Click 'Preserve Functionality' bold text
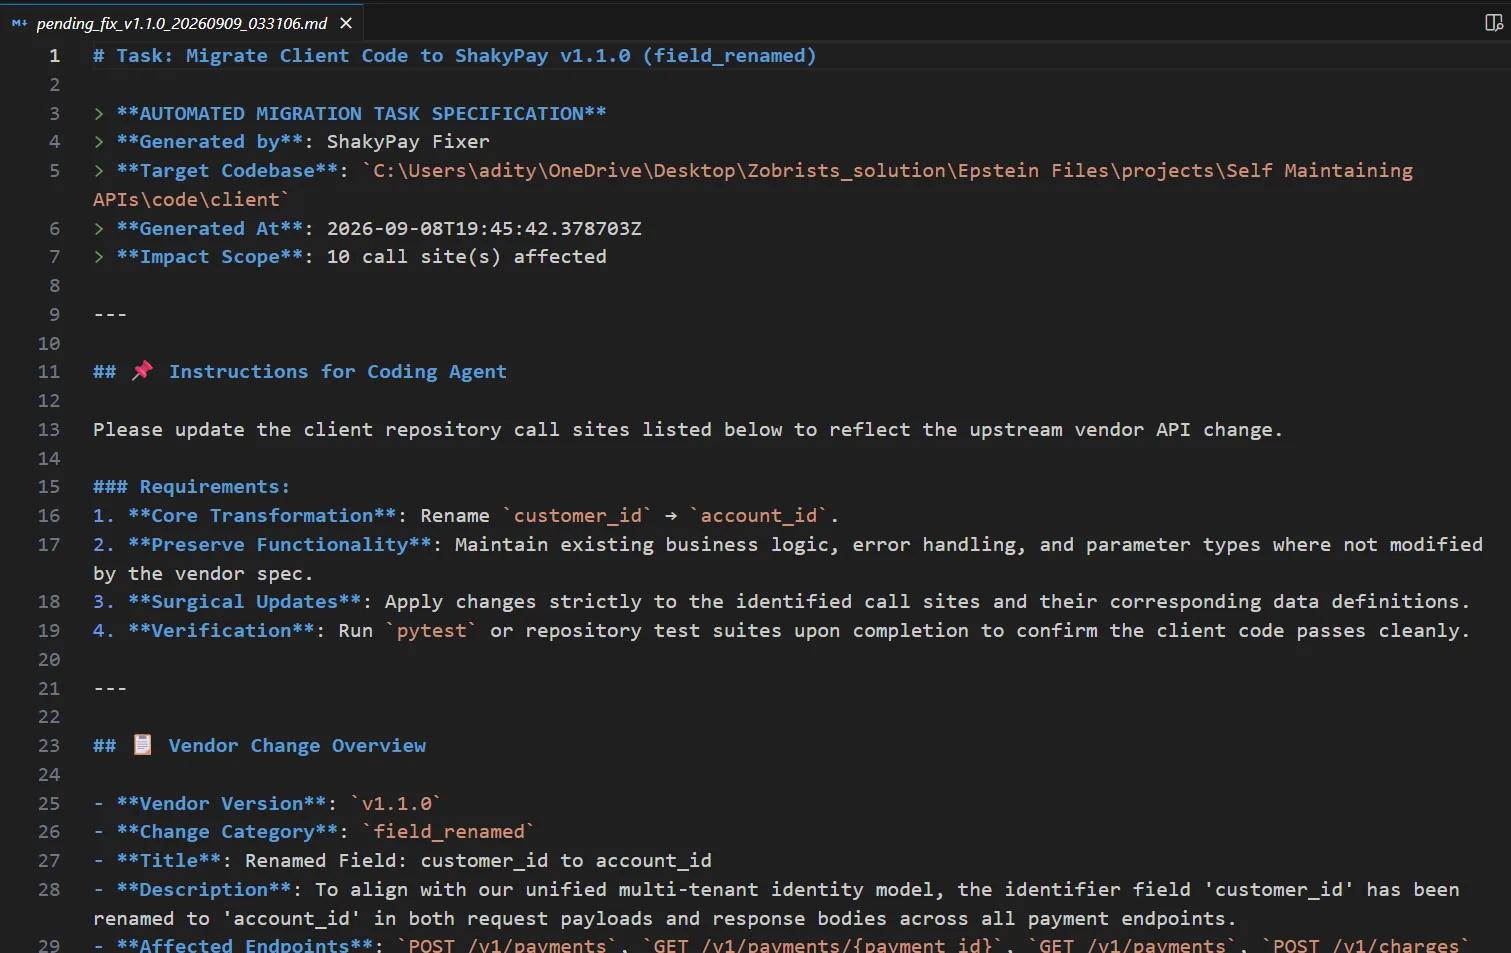Screen dimensions: 1511x953 click(x=280, y=545)
